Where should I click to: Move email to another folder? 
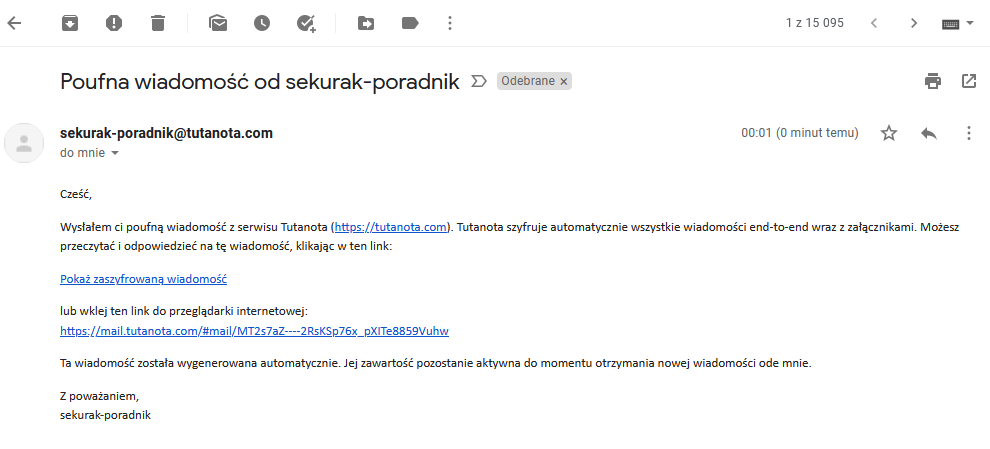pyautogui.click(x=366, y=23)
